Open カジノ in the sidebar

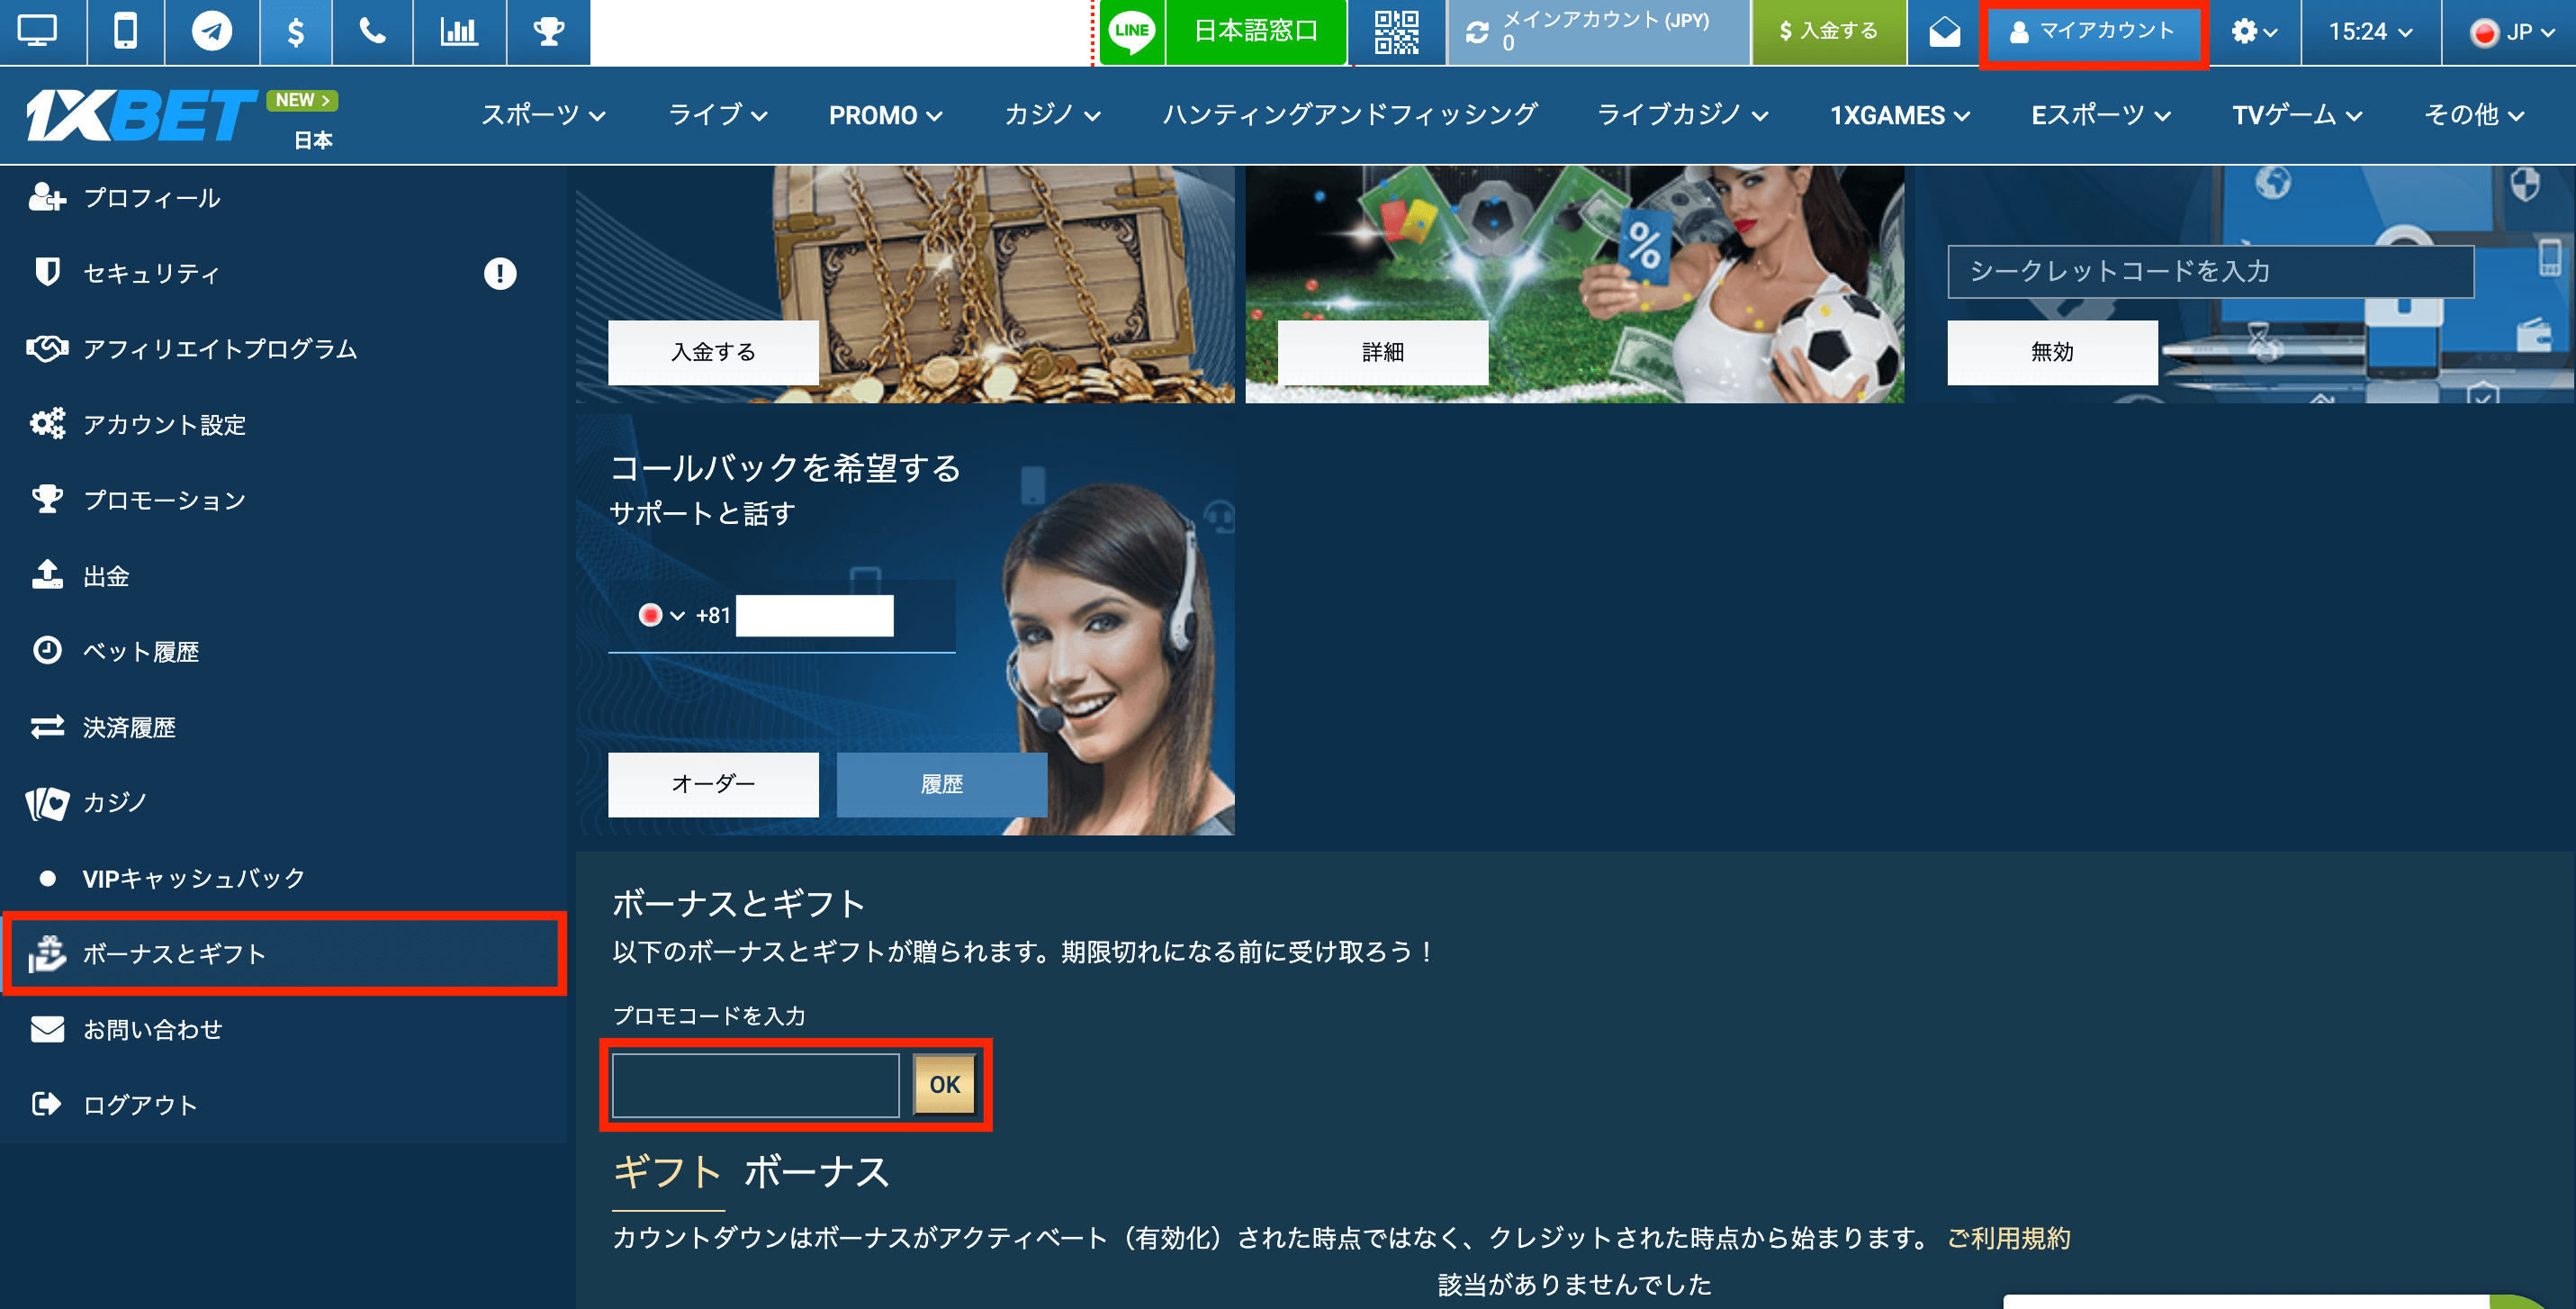tap(283, 803)
